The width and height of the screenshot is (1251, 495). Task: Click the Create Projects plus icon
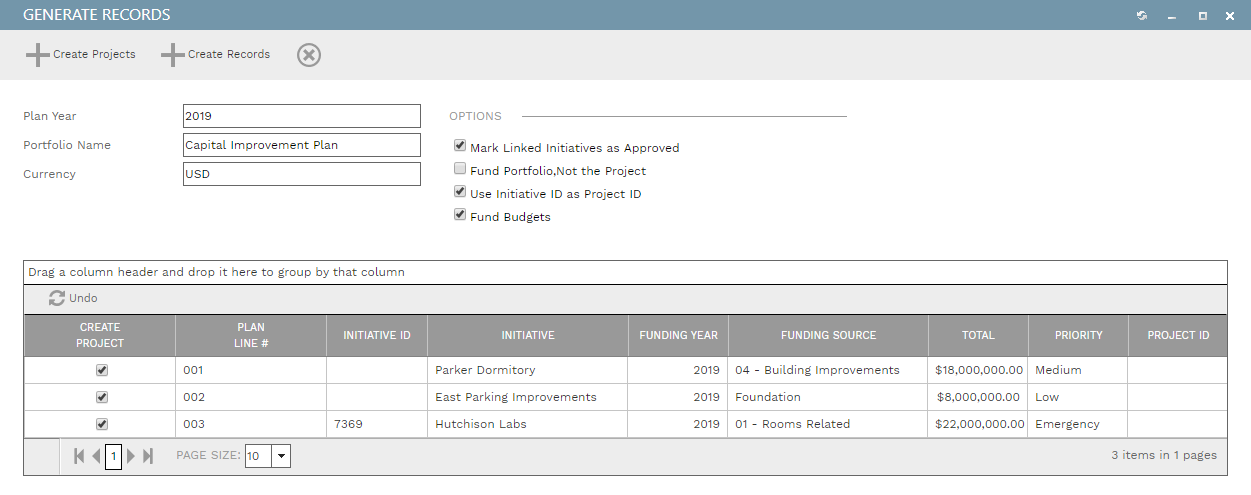(x=38, y=55)
